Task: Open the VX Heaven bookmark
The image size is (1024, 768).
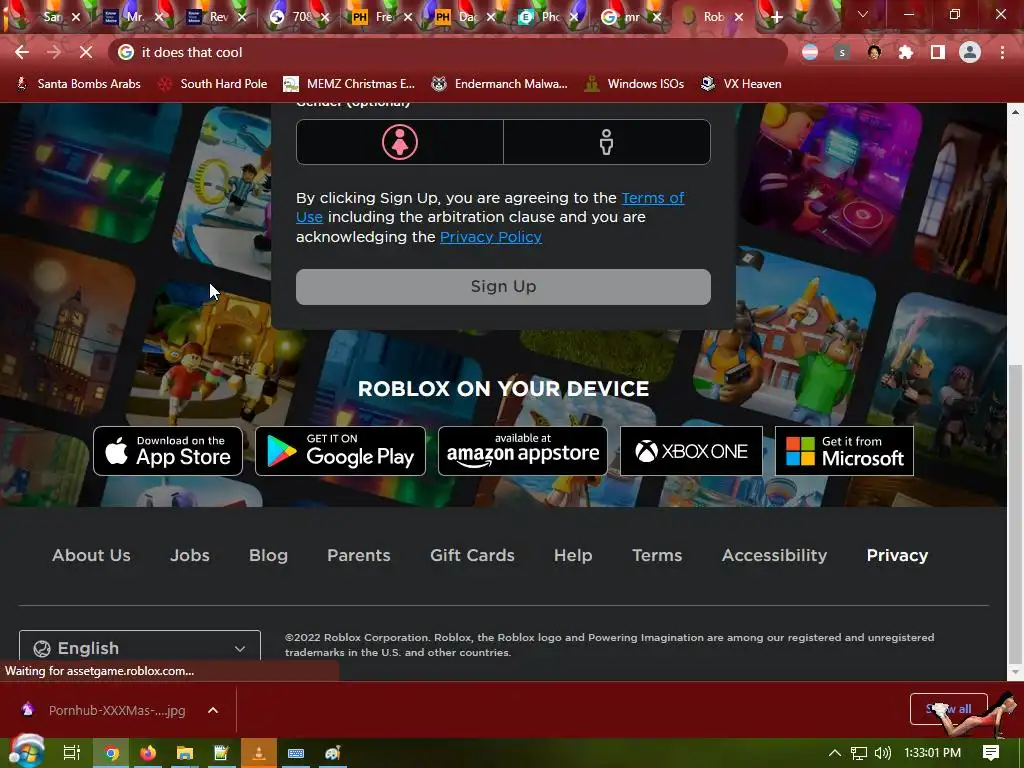Action: point(741,84)
